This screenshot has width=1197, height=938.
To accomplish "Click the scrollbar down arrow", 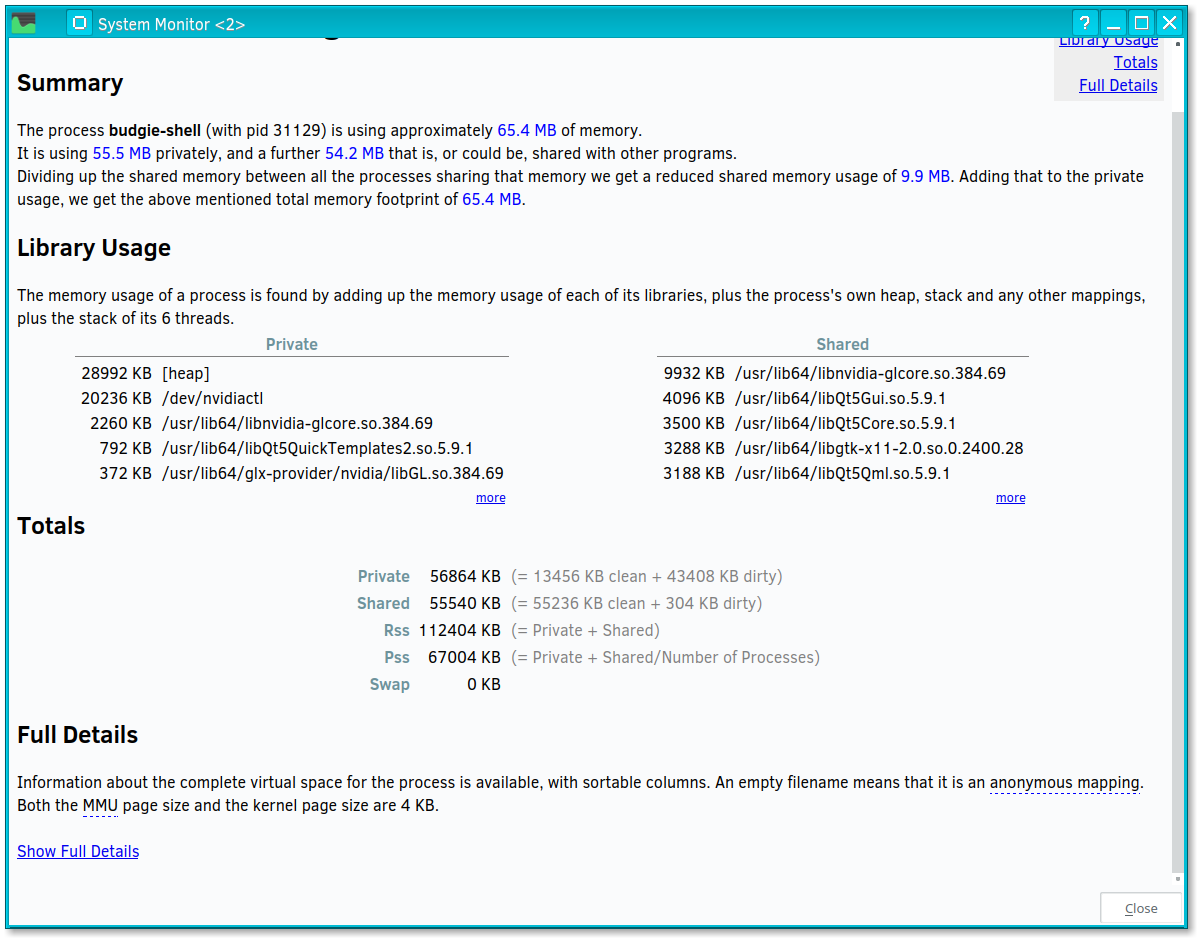I will [1178, 879].
